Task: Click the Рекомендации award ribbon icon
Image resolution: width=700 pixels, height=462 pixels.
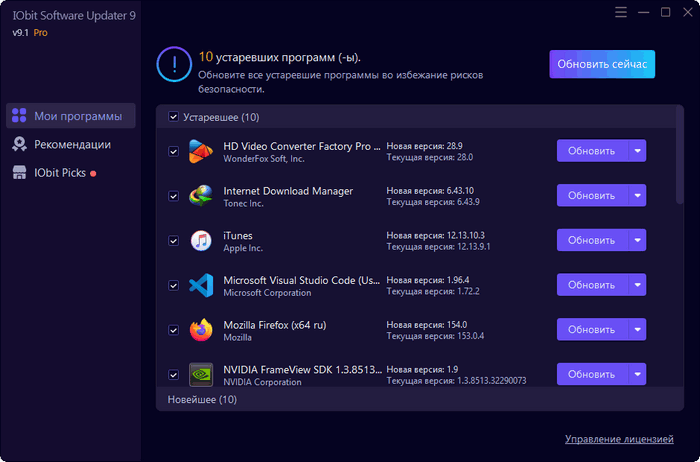Action: 19,144
